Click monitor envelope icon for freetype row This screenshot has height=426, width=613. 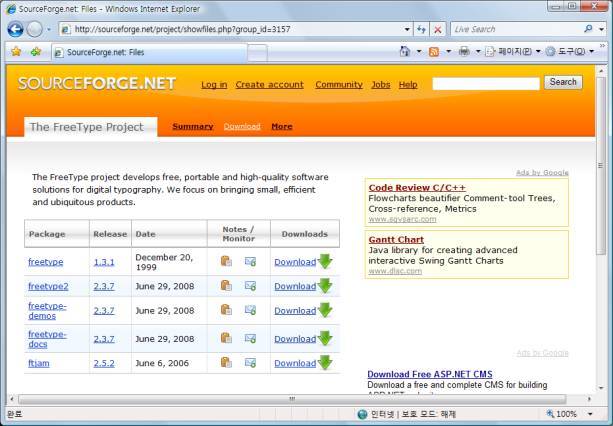pyautogui.click(x=250, y=261)
